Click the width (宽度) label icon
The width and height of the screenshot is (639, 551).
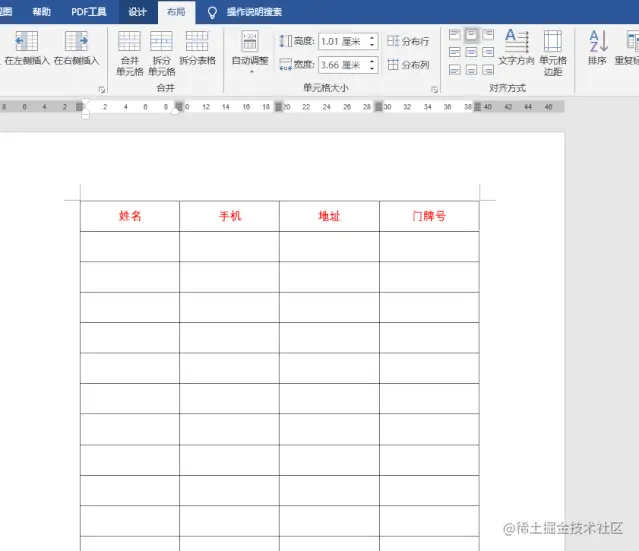pos(286,64)
